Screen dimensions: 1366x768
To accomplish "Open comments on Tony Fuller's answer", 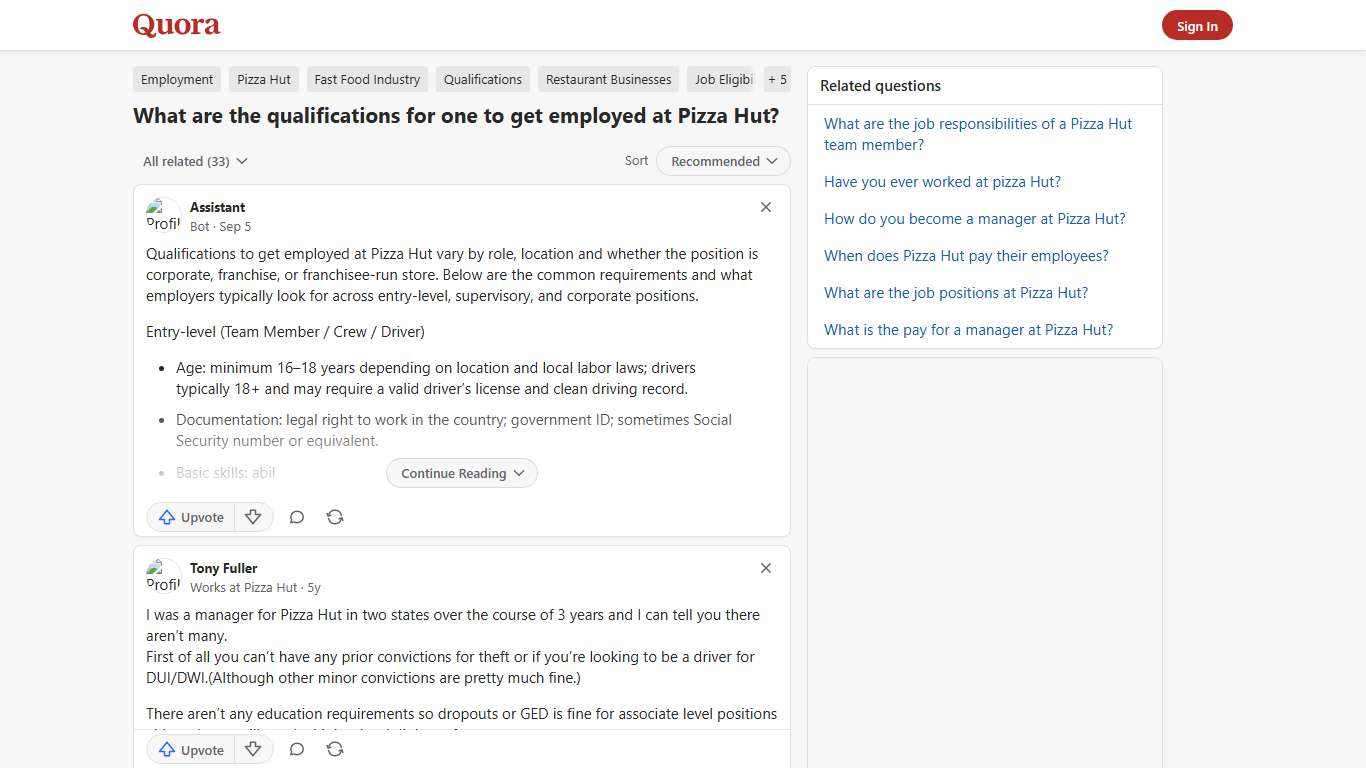I will click(296, 749).
